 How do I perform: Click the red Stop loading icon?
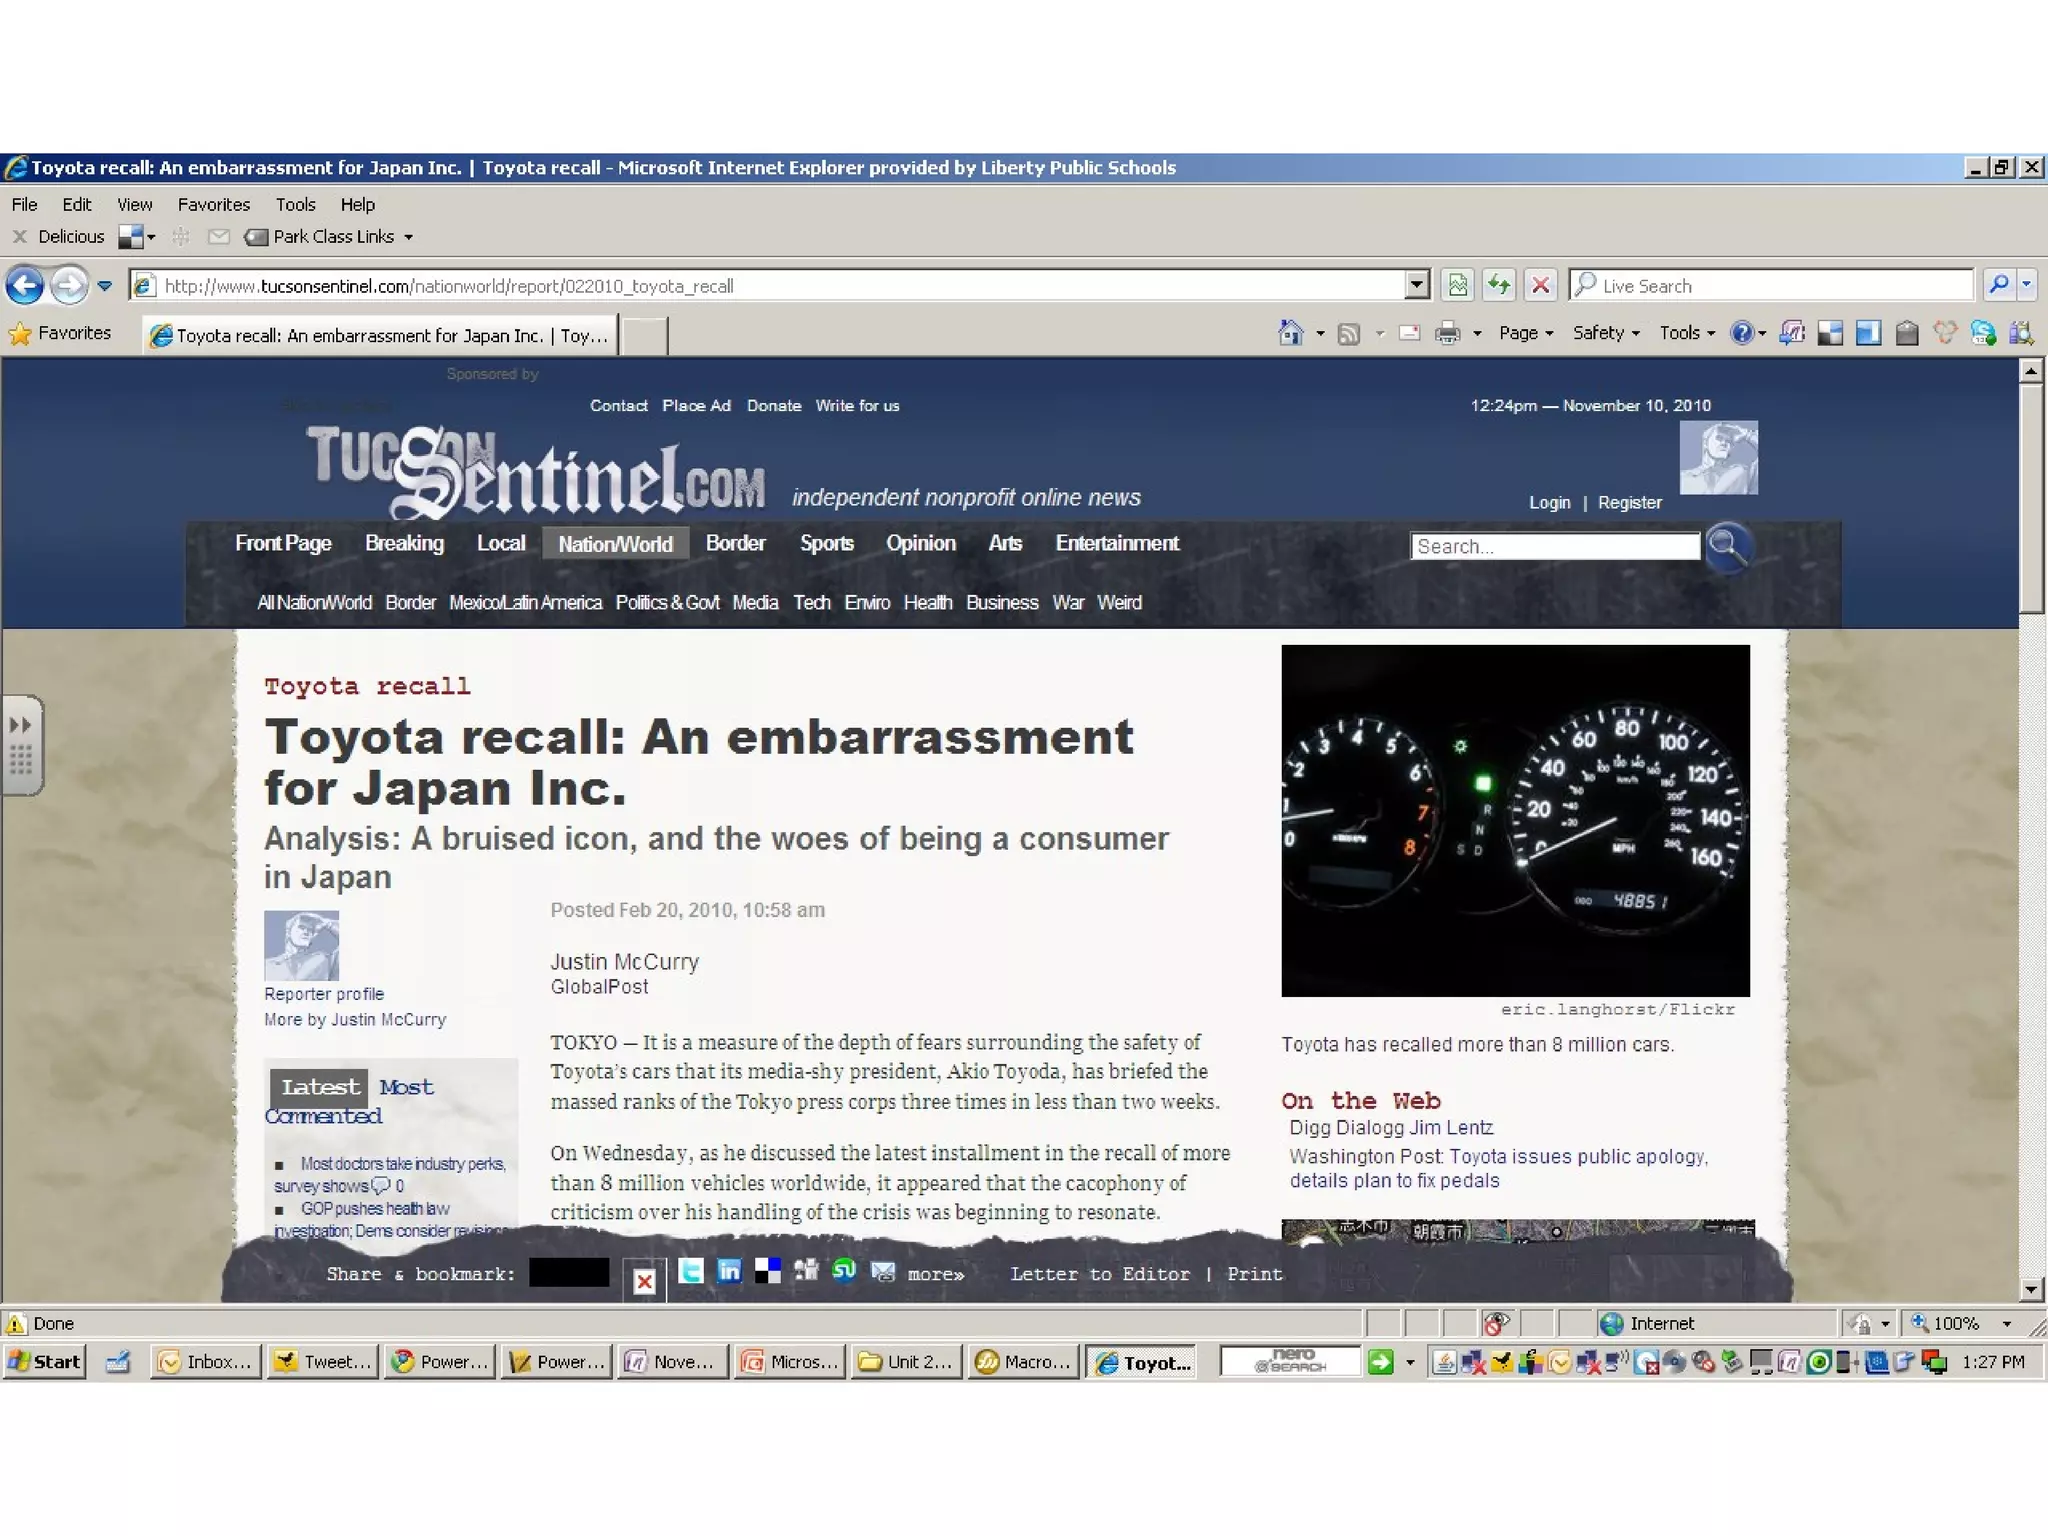tap(1541, 286)
